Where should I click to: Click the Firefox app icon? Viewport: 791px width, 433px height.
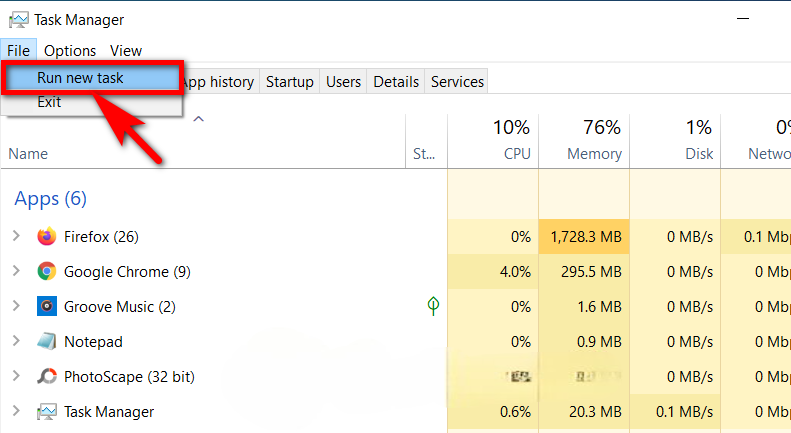click(x=46, y=237)
